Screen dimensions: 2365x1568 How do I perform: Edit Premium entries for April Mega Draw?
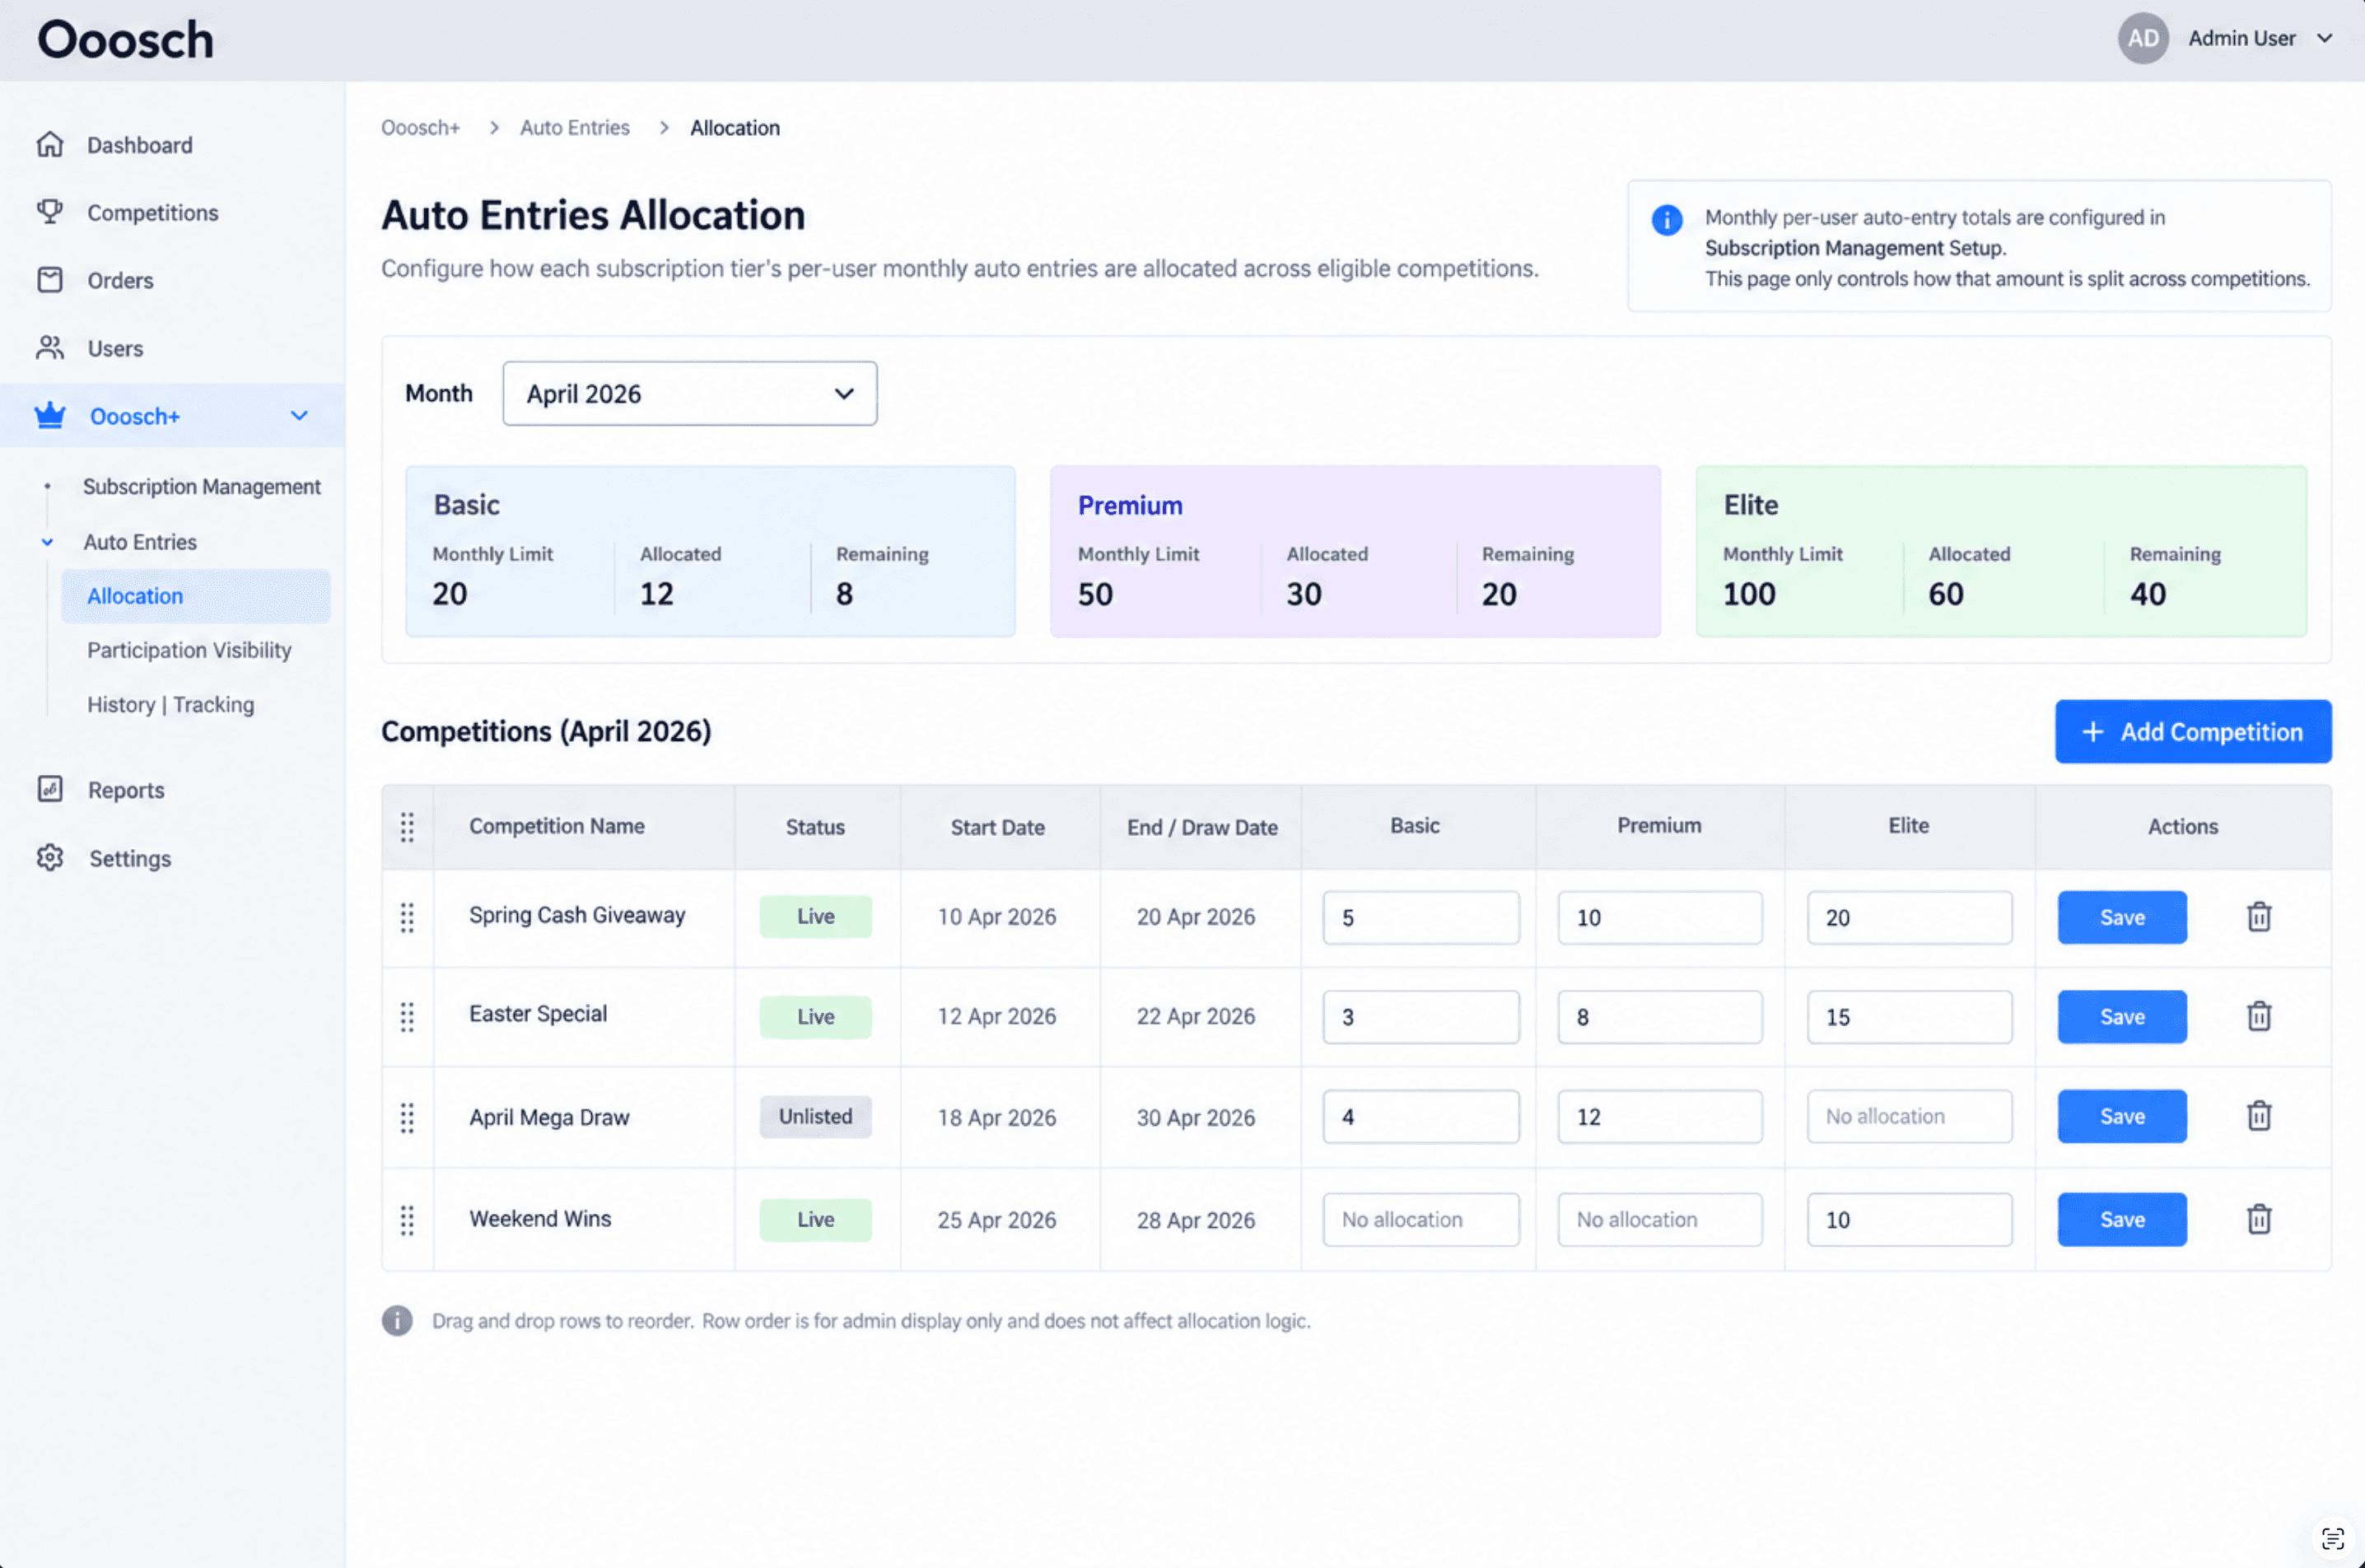(1660, 1117)
